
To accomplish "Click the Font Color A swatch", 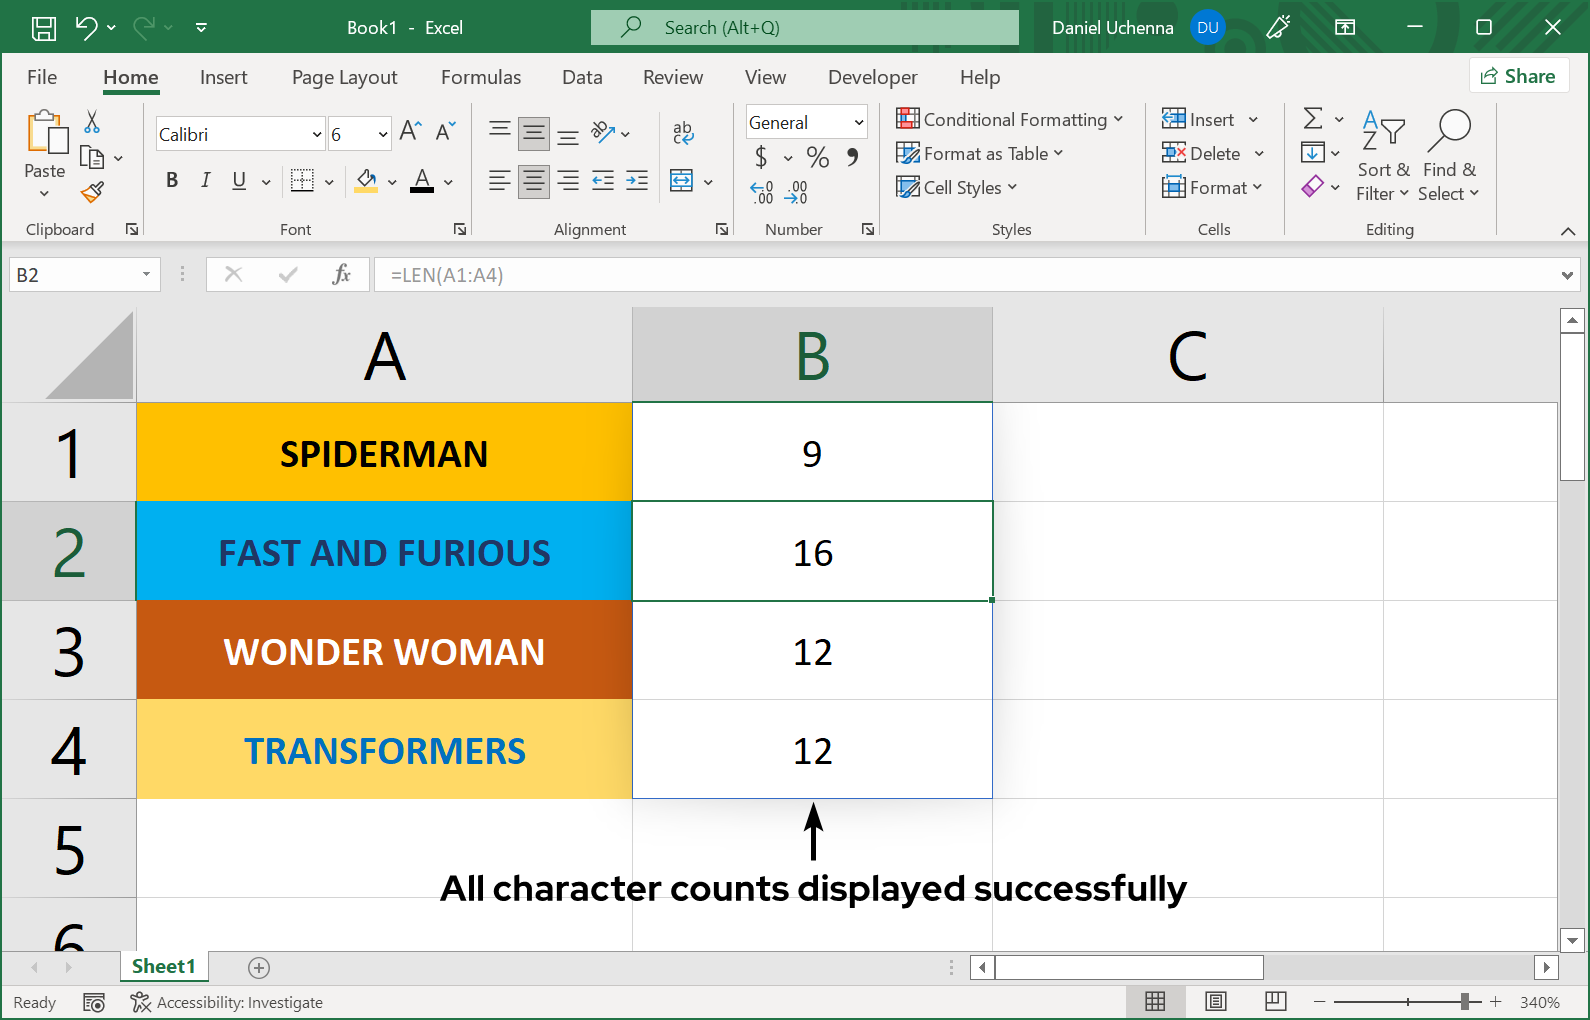I will (422, 180).
